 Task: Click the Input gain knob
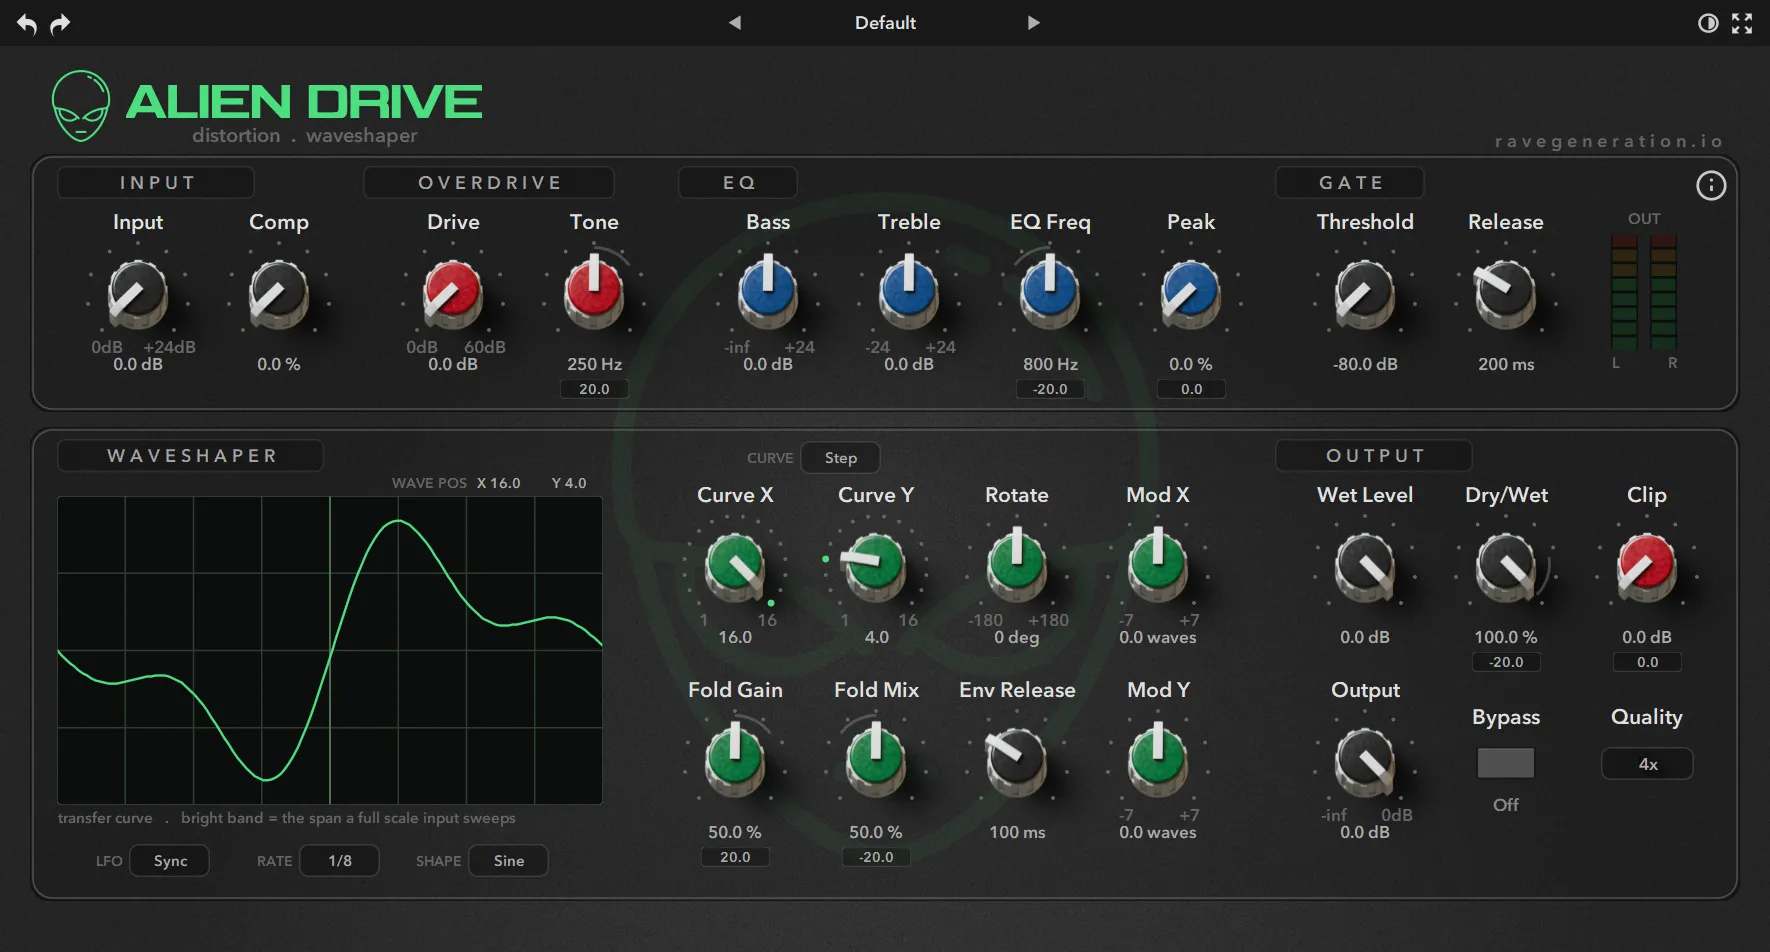coord(138,293)
